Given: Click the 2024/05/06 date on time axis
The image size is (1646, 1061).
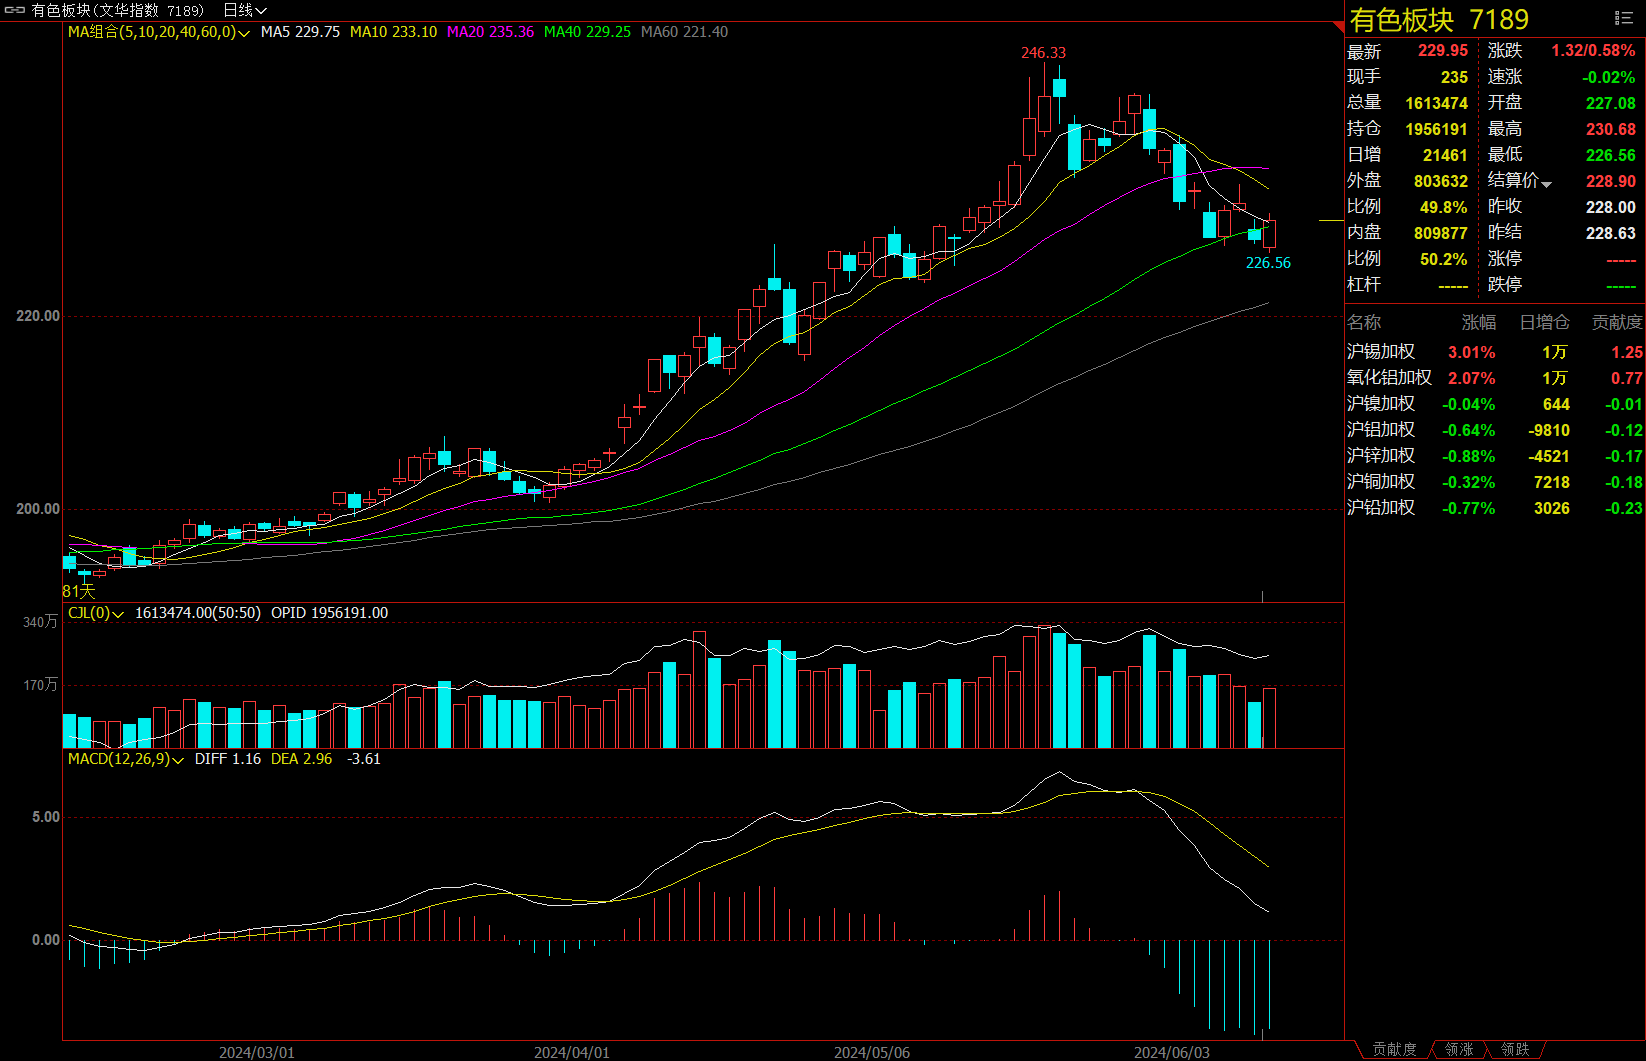Looking at the screenshot, I should point(872,1052).
